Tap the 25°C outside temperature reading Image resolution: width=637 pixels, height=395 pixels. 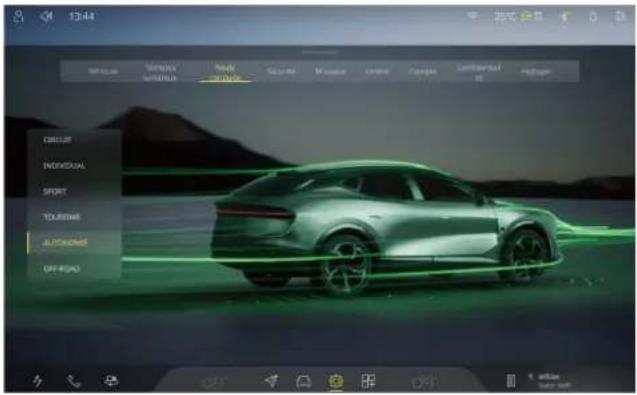tap(505, 17)
